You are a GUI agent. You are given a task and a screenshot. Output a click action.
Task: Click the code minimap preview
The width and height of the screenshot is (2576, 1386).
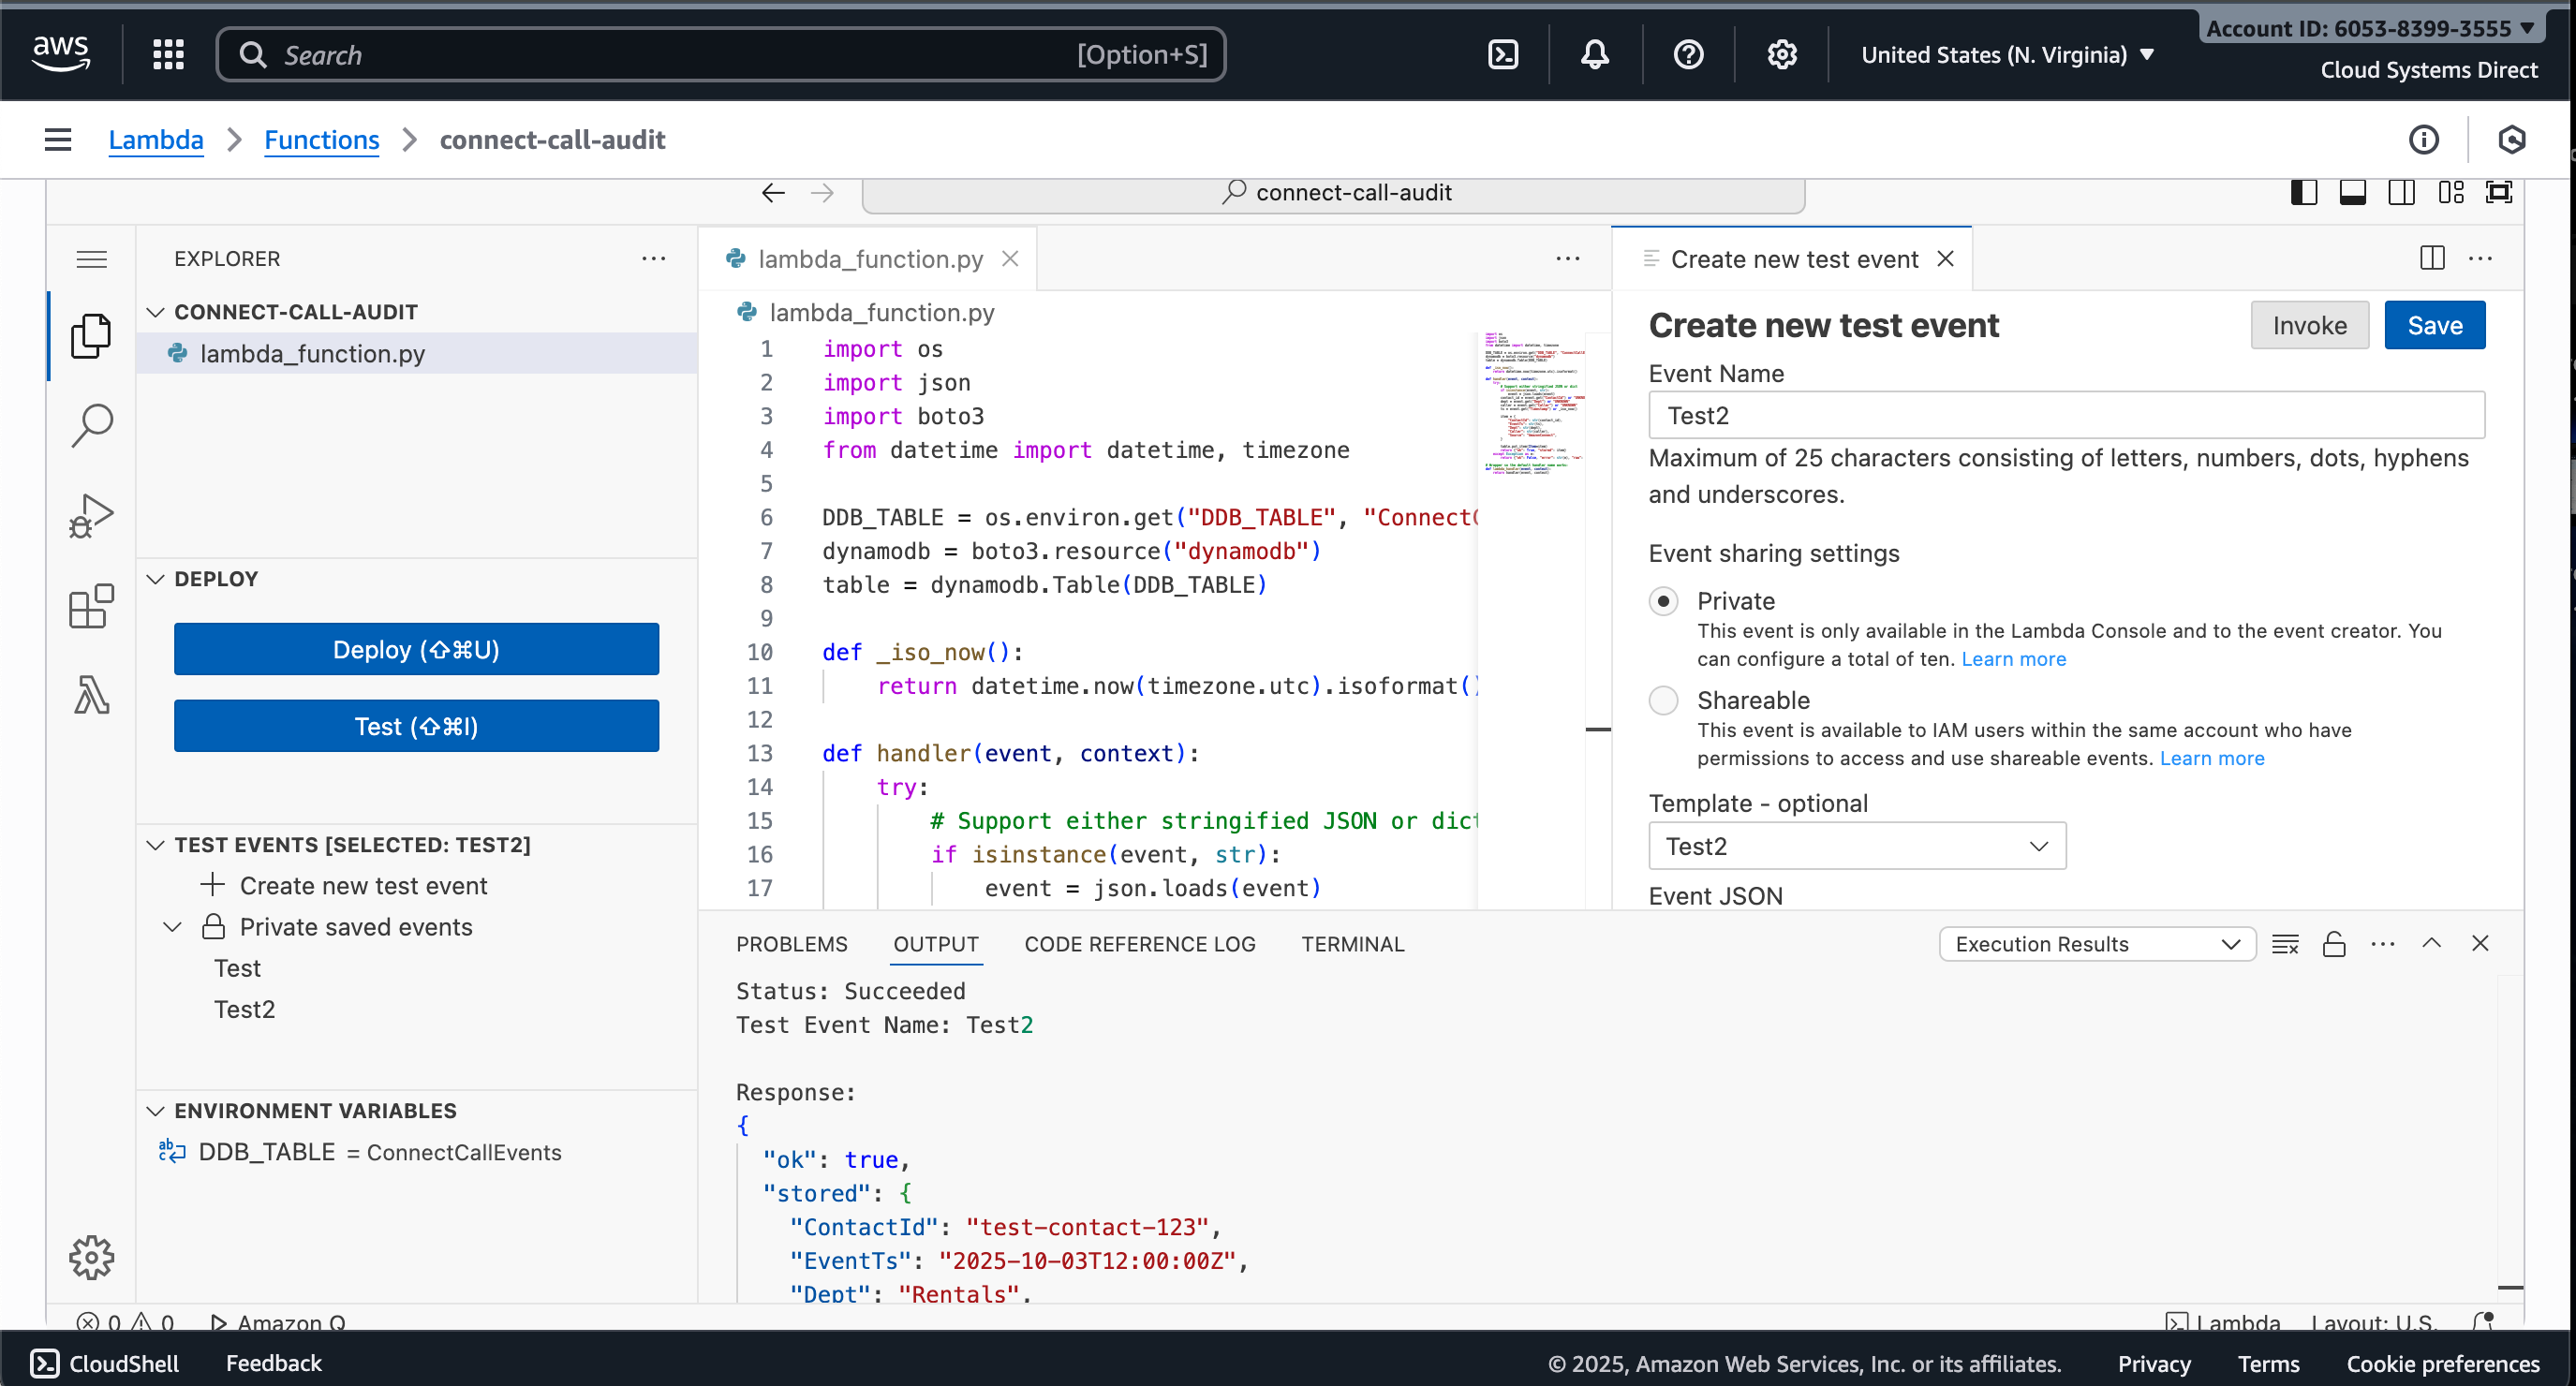[1533, 402]
